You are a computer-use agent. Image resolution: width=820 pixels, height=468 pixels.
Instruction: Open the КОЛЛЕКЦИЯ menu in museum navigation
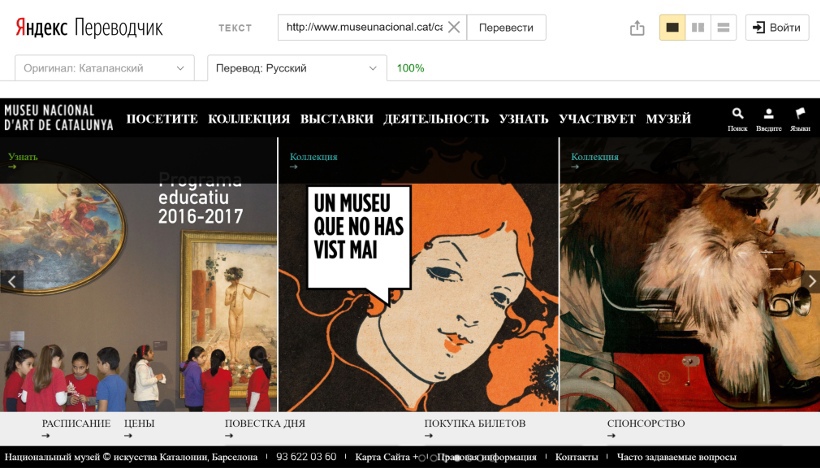coord(249,119)
